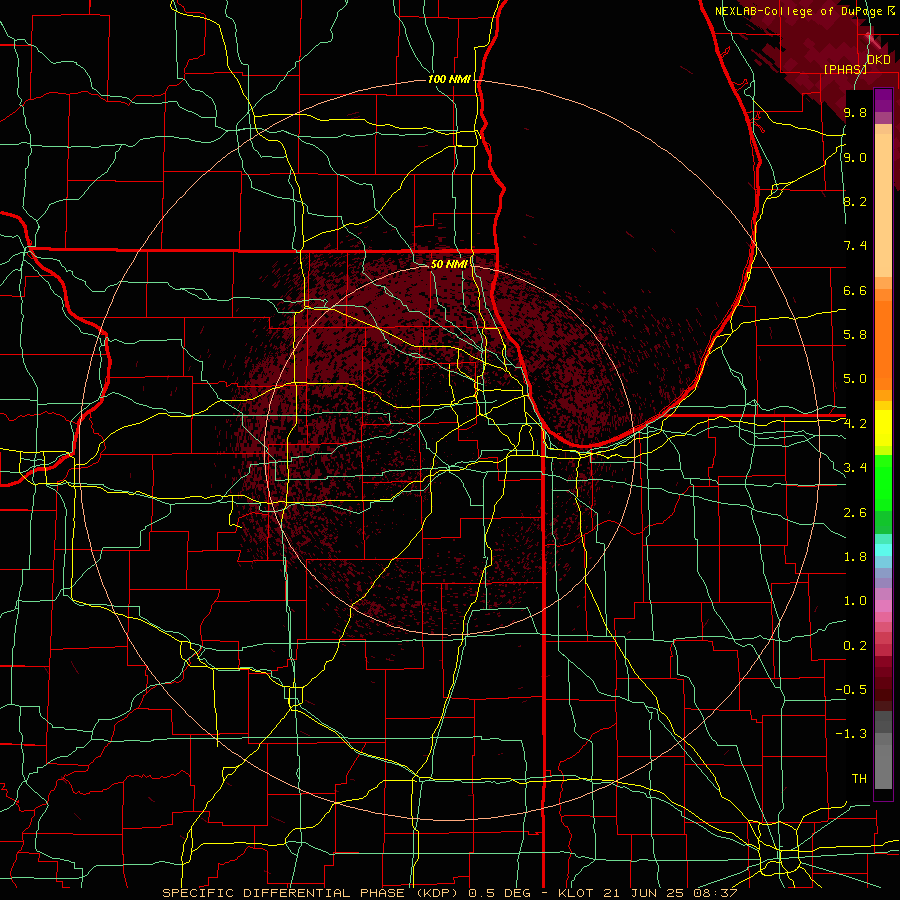
Task: Click the 7.4 scale label
Action: click(855, 246)
